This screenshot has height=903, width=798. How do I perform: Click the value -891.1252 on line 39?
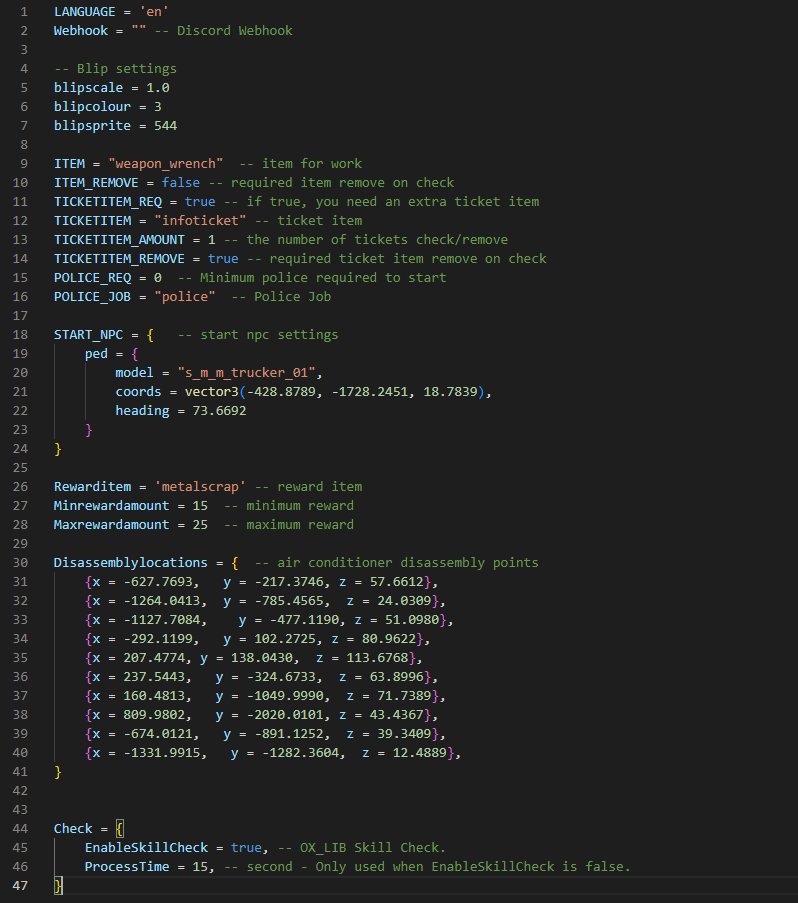(x=288, y=734)
